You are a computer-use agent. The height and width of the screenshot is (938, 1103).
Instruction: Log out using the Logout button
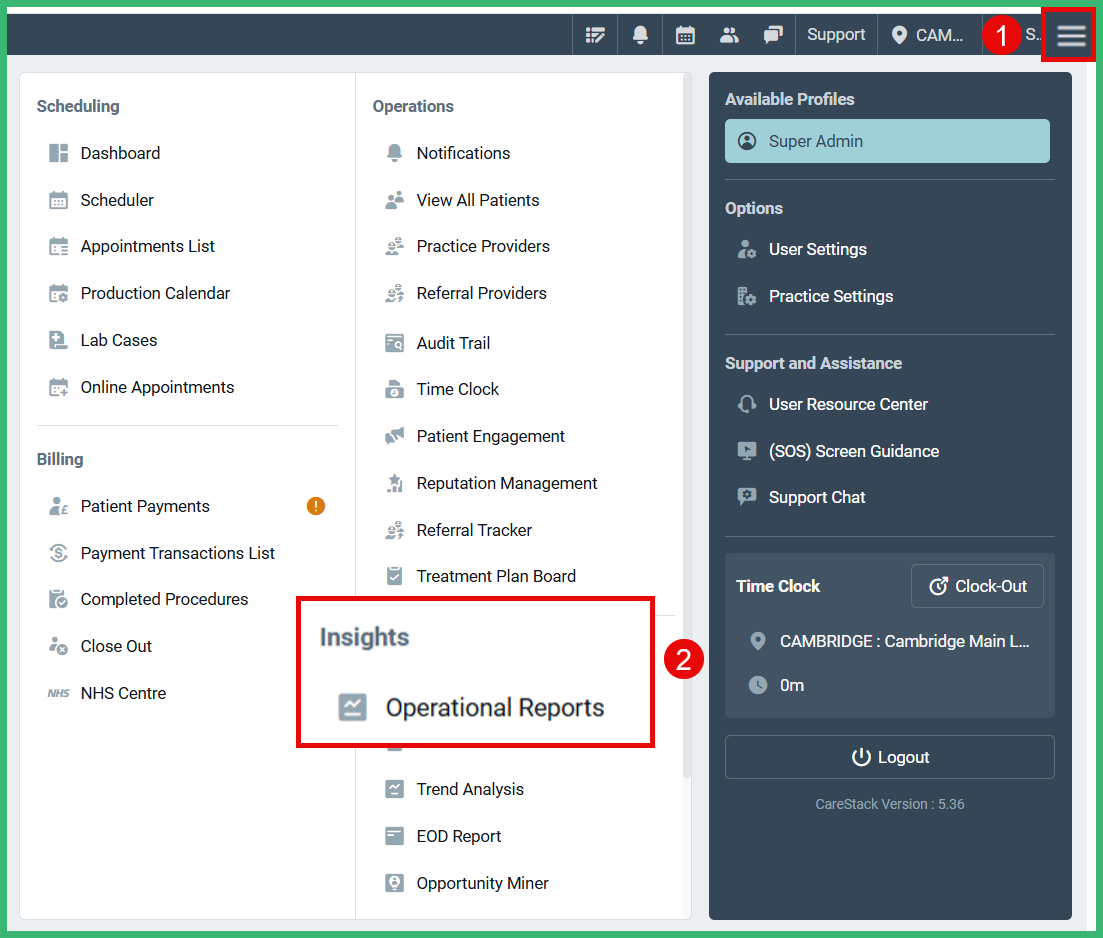(889, 757)
